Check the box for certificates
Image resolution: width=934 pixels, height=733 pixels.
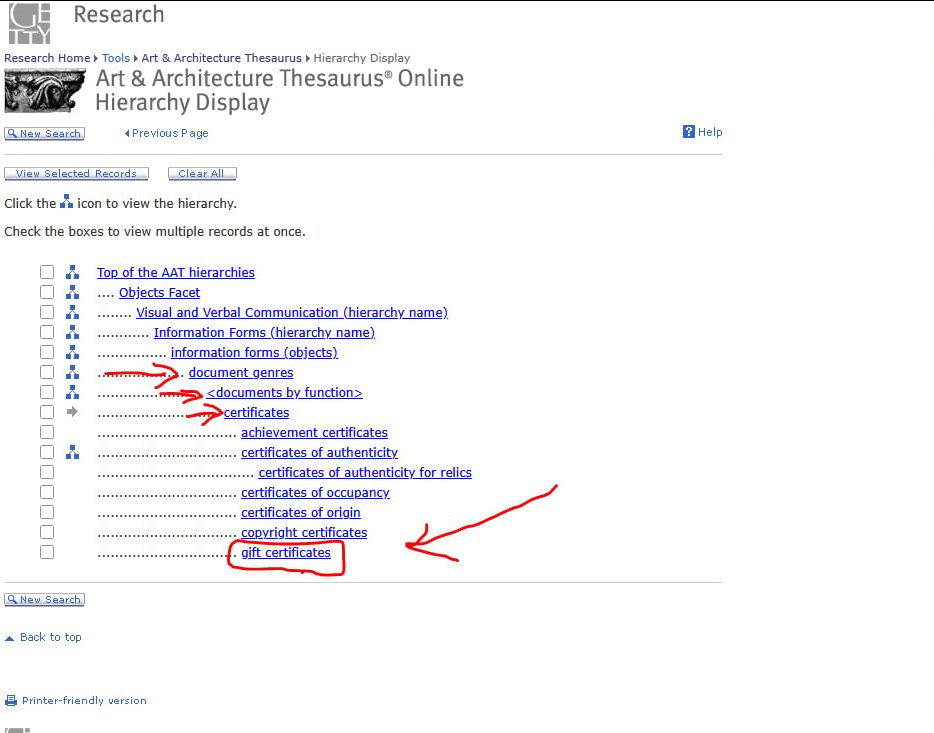47,412
